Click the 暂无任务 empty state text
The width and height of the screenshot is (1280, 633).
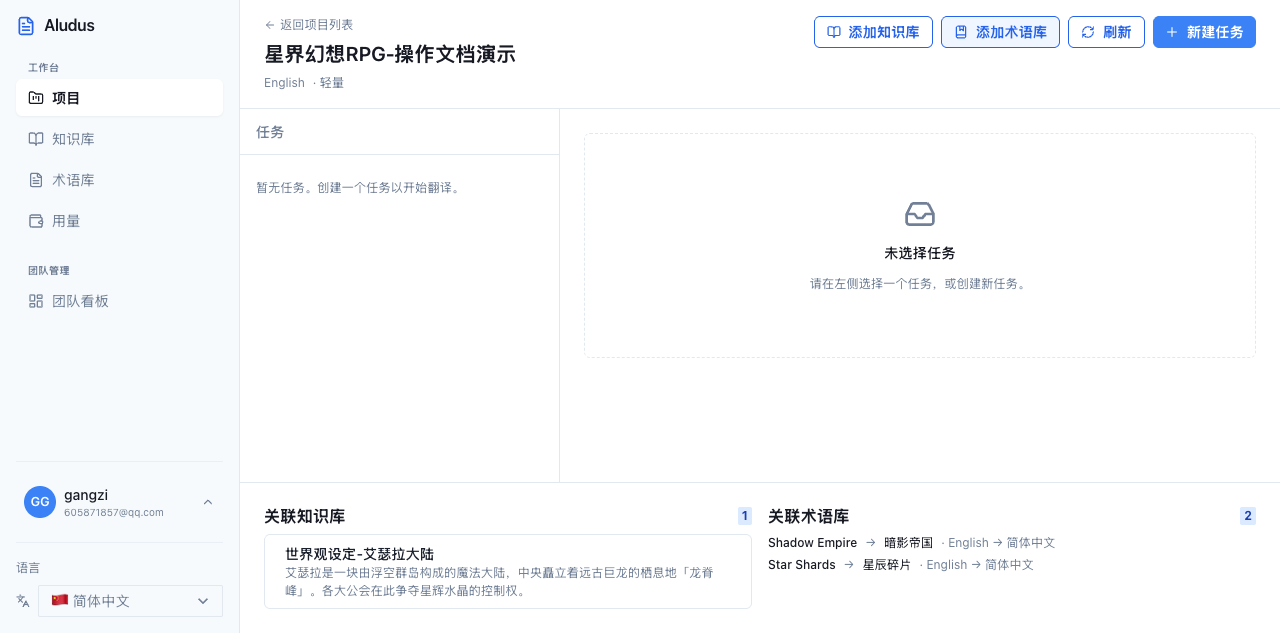pyautogui.click(x=358, y=187)
